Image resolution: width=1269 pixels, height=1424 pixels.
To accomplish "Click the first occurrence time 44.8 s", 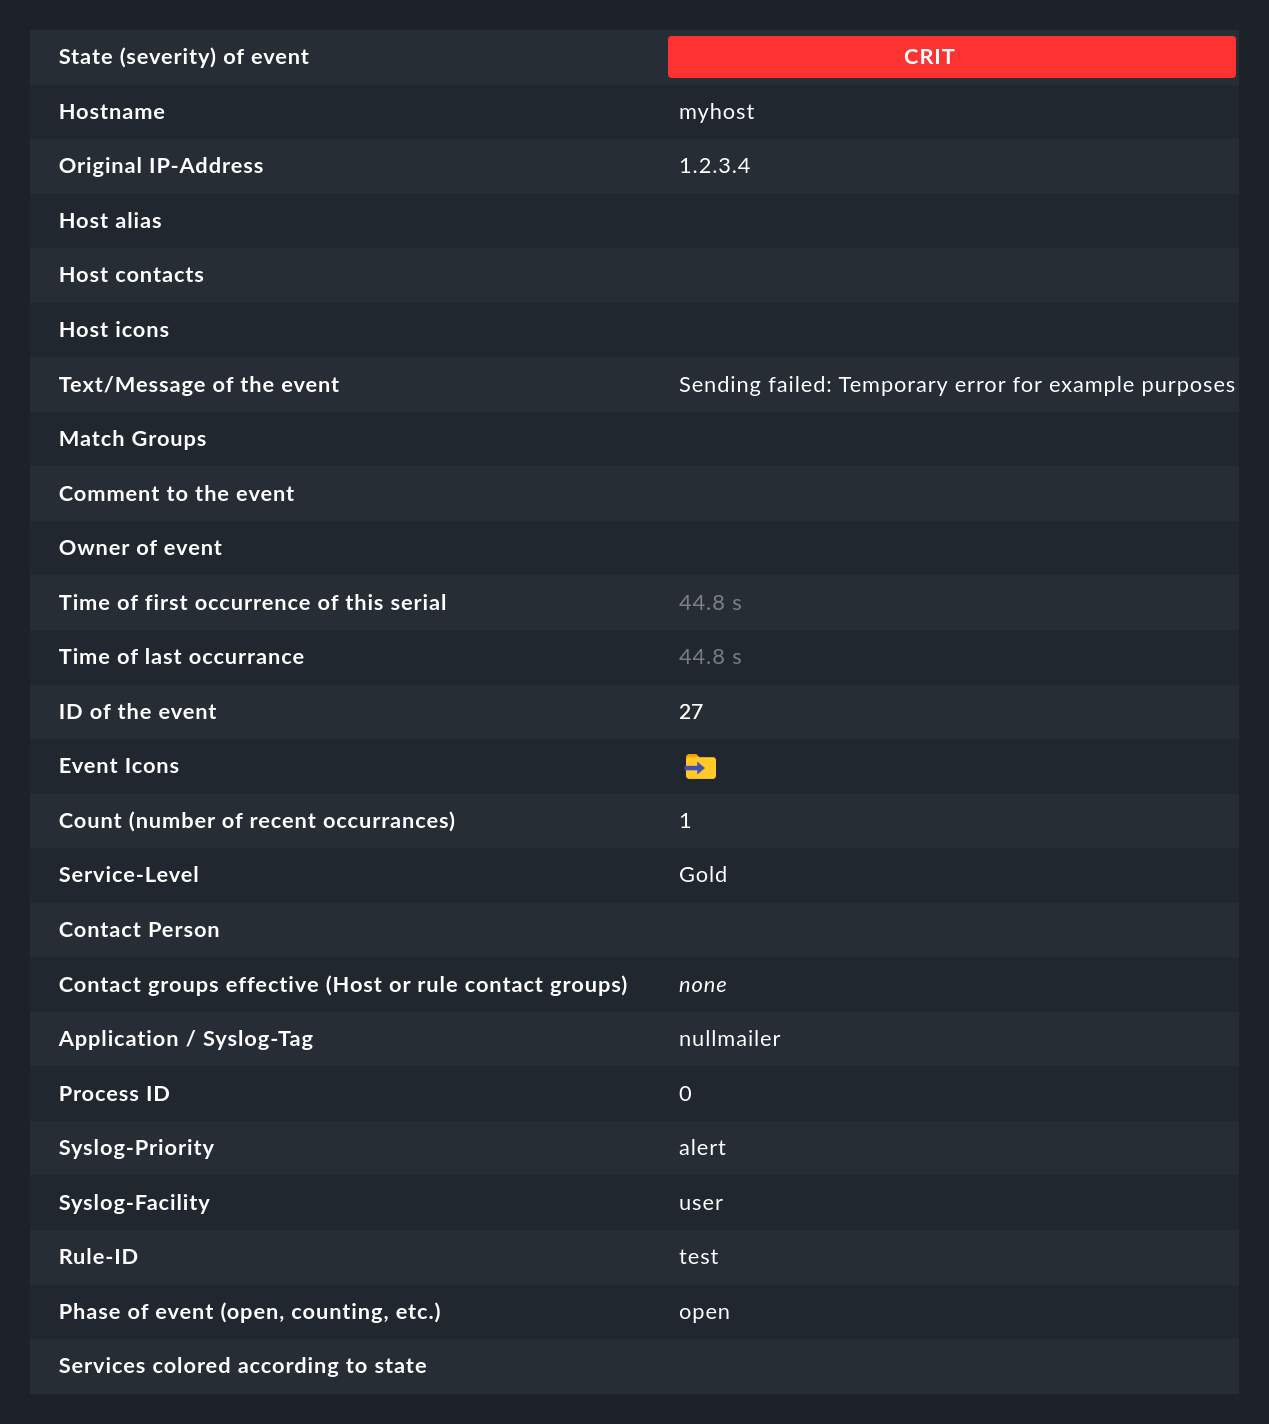I will [x=710, y=602].
